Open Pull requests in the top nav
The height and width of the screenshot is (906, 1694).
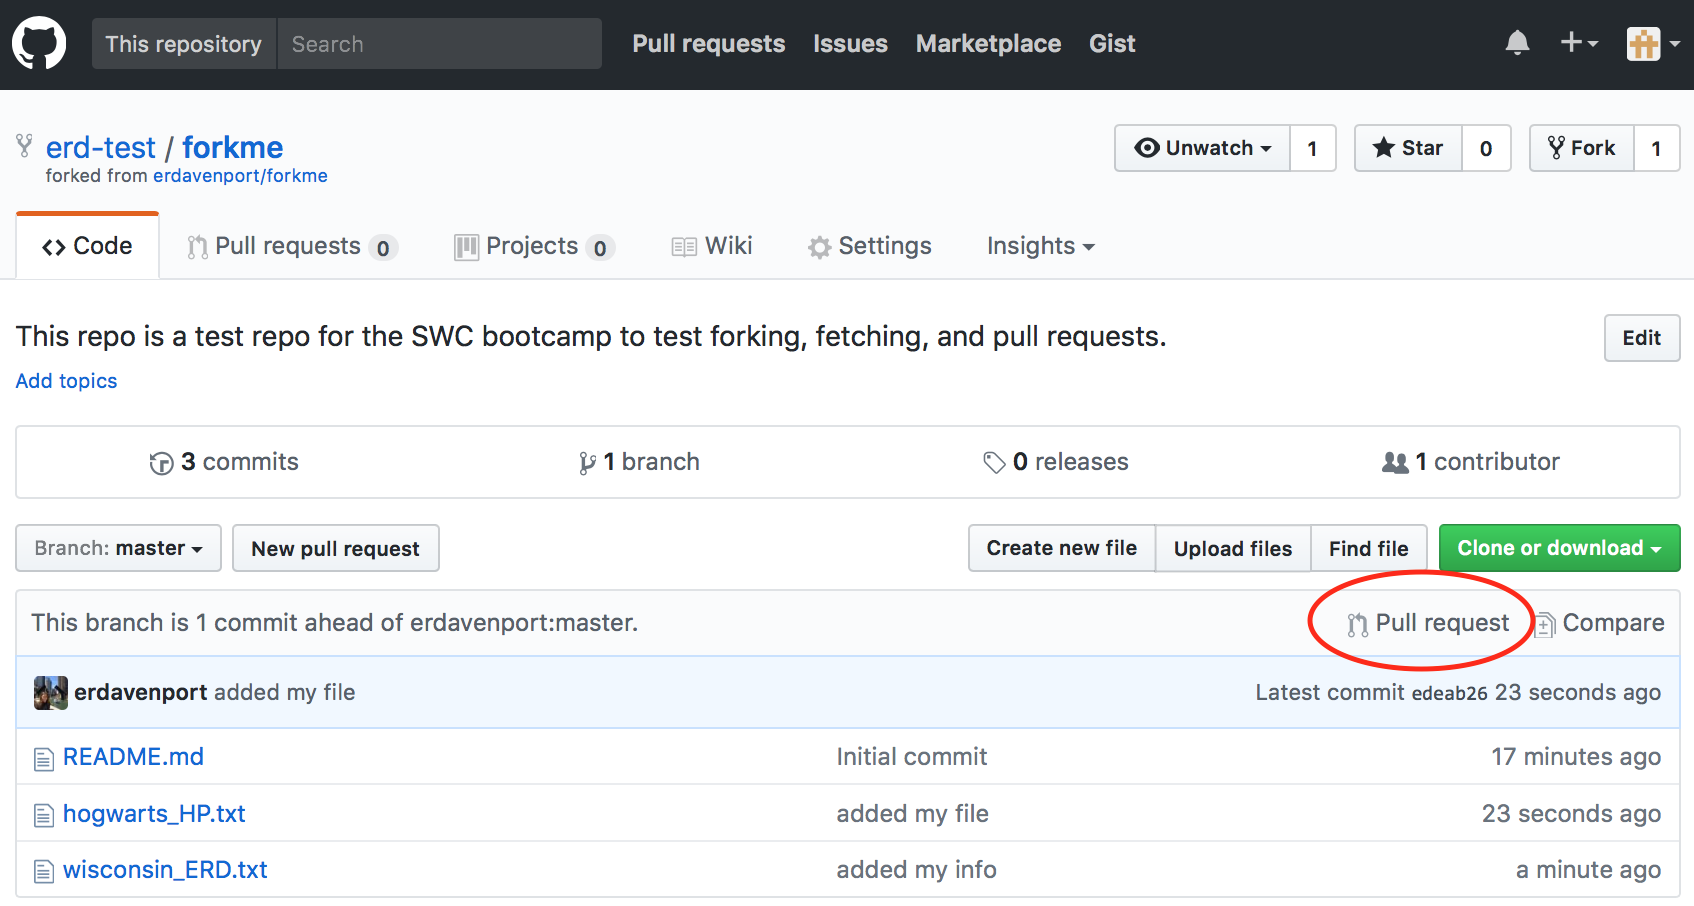[x=709, y=44]
